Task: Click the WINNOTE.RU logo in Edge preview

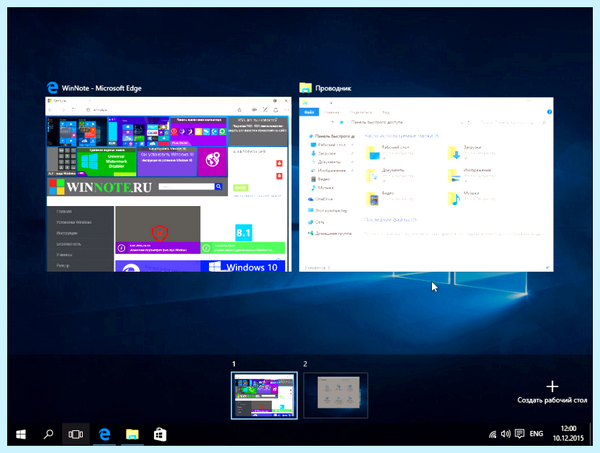Action: pos(100,187)
